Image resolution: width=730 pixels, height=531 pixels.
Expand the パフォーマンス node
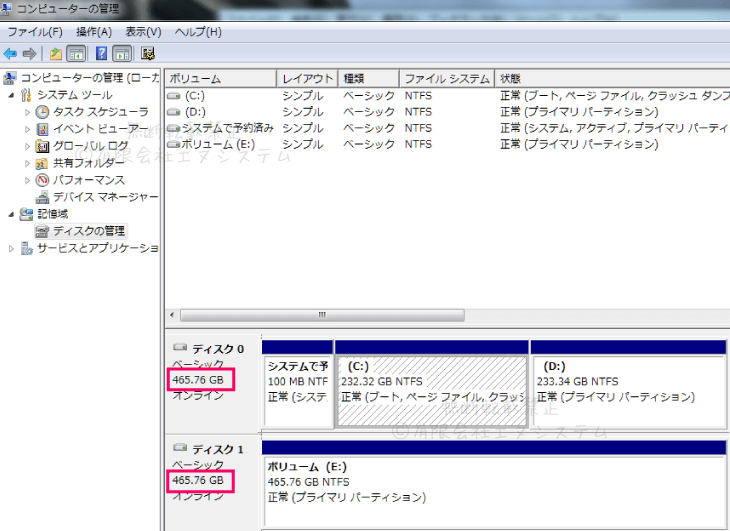tap(27, 181)
